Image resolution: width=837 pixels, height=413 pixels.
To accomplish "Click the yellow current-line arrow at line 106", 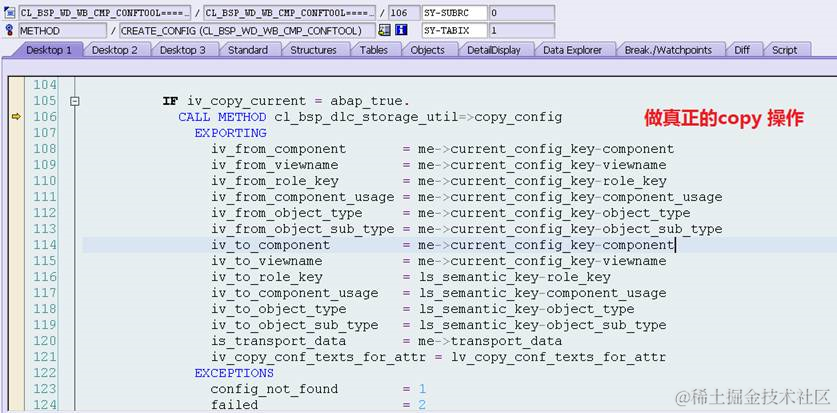I will 16,116.
